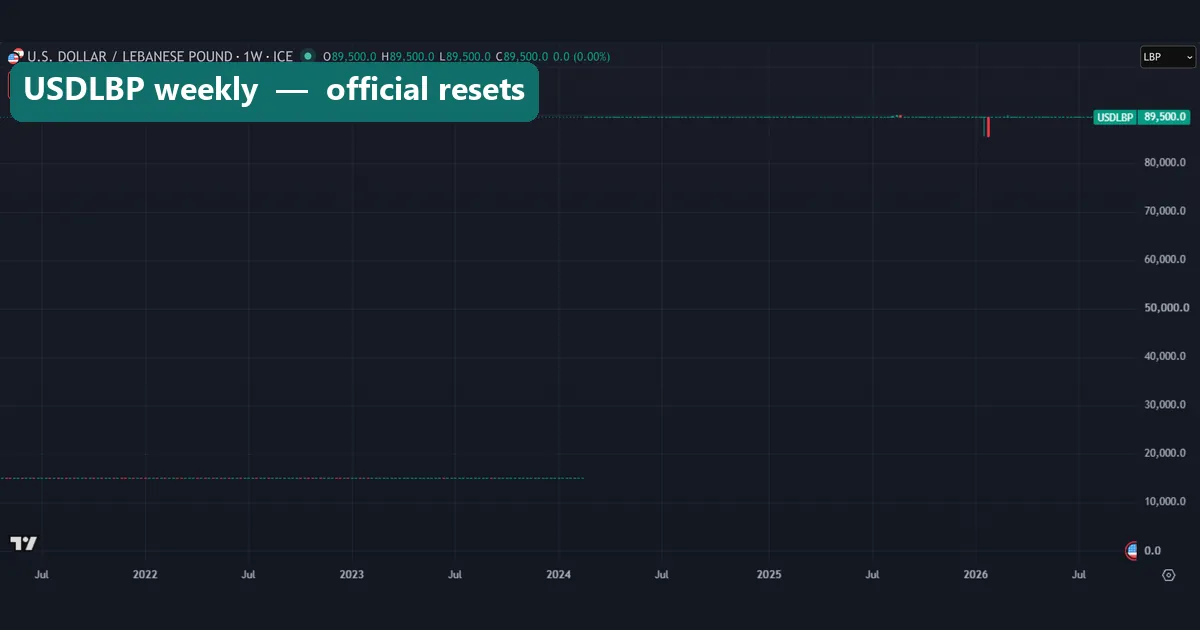The height and width of the screenshot is (630, 1200).
Task: Click the green 89,500.0 current price tag
Action: point(1165,117)
